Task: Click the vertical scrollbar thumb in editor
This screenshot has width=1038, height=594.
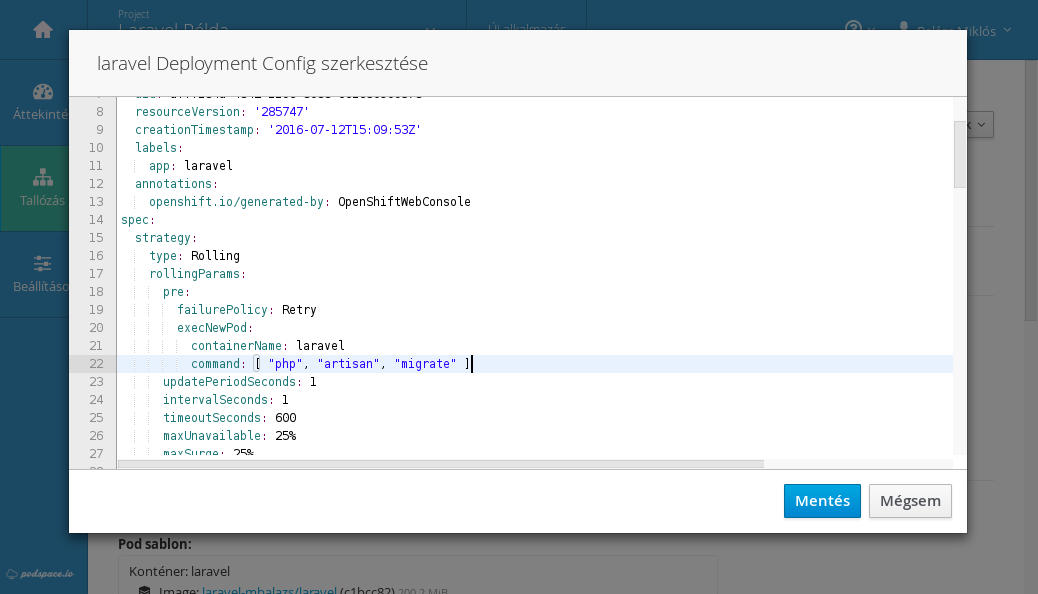Action: click(959, 155)
